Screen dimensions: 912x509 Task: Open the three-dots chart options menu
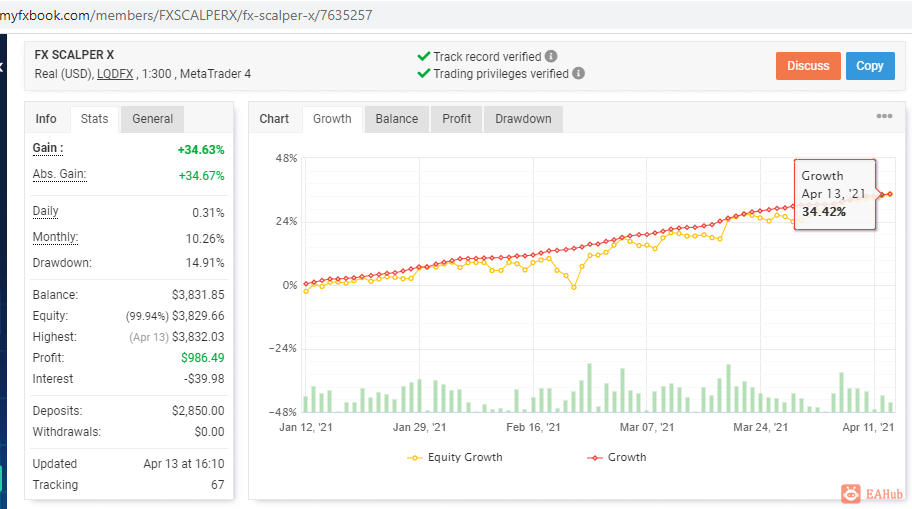[x=884, y=116]
